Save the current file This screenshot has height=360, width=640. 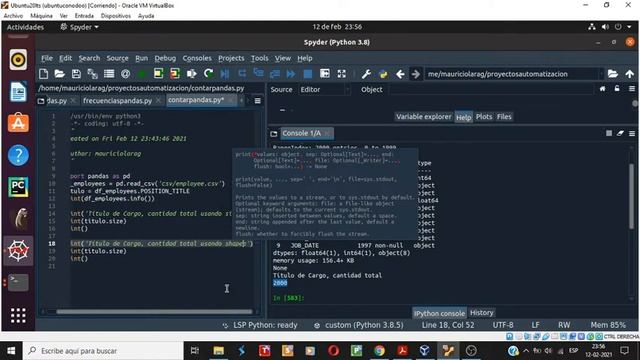tap(76, 74)
